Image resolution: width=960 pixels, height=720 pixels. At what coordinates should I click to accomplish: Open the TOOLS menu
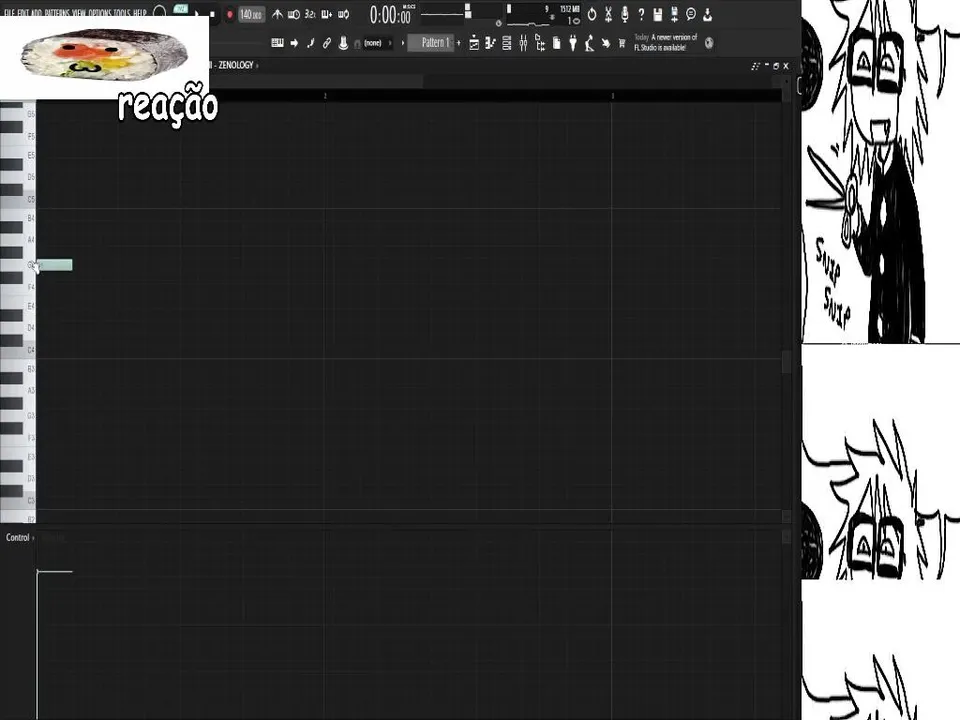point(122,12)
